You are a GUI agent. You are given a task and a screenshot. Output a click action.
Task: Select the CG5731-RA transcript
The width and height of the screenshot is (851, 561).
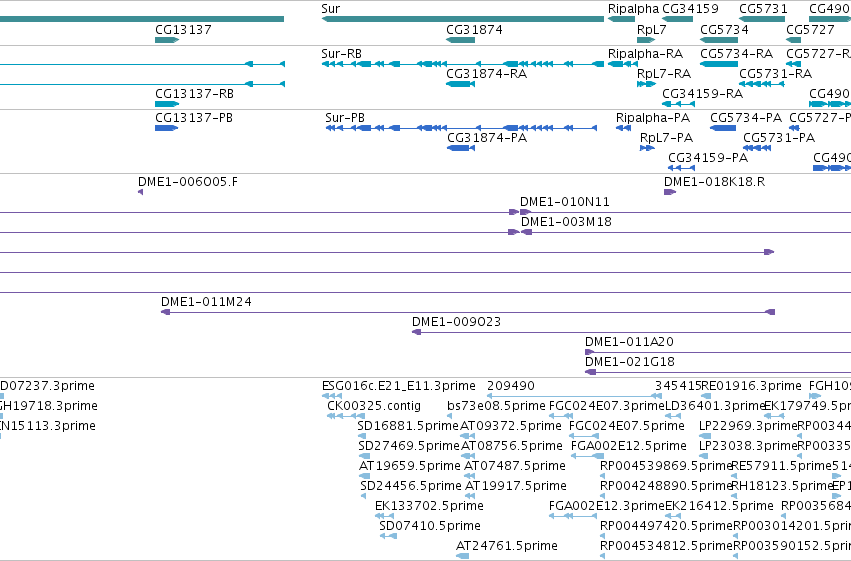click(x=762, y=84)
